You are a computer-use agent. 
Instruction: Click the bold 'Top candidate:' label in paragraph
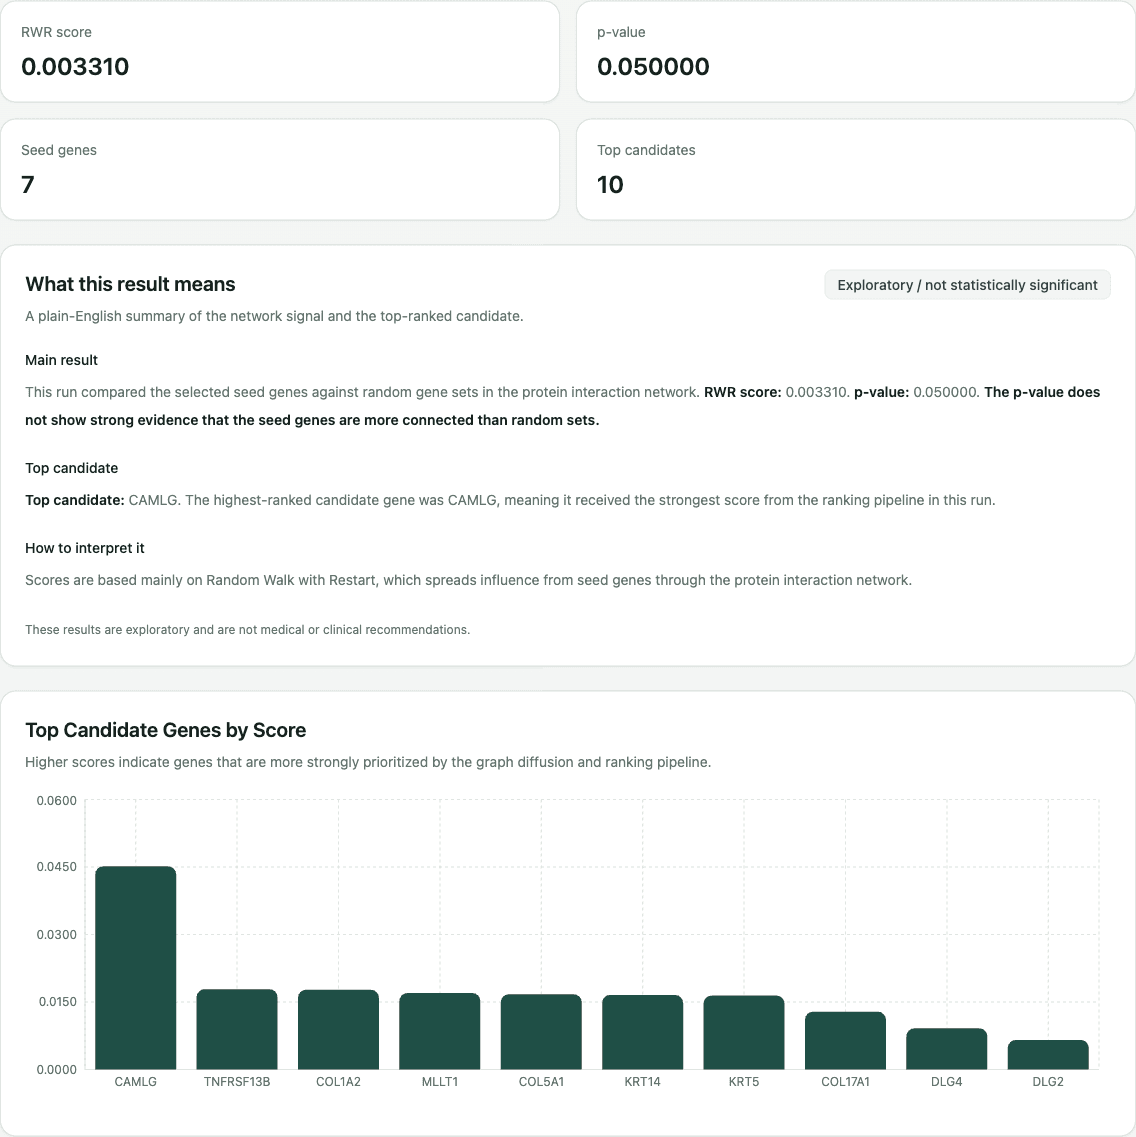[x=75, y=500]
